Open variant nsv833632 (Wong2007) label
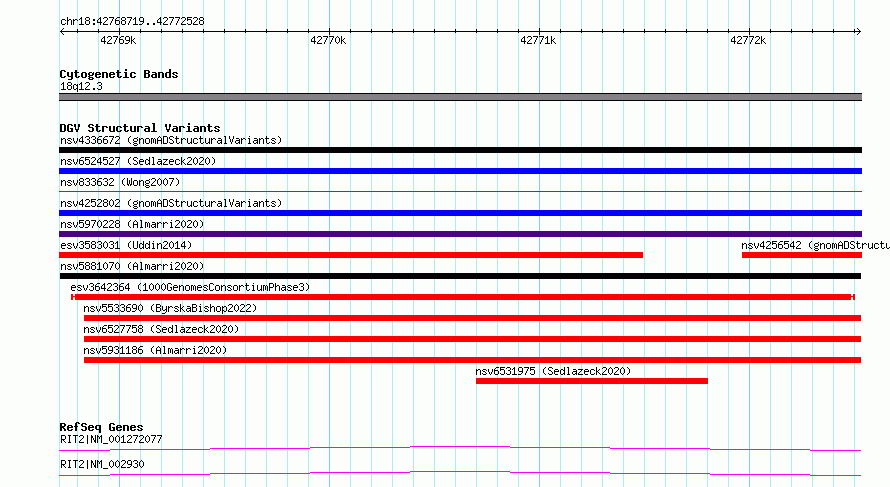Screen dimensions: 890x487 [x=120, y=182]
